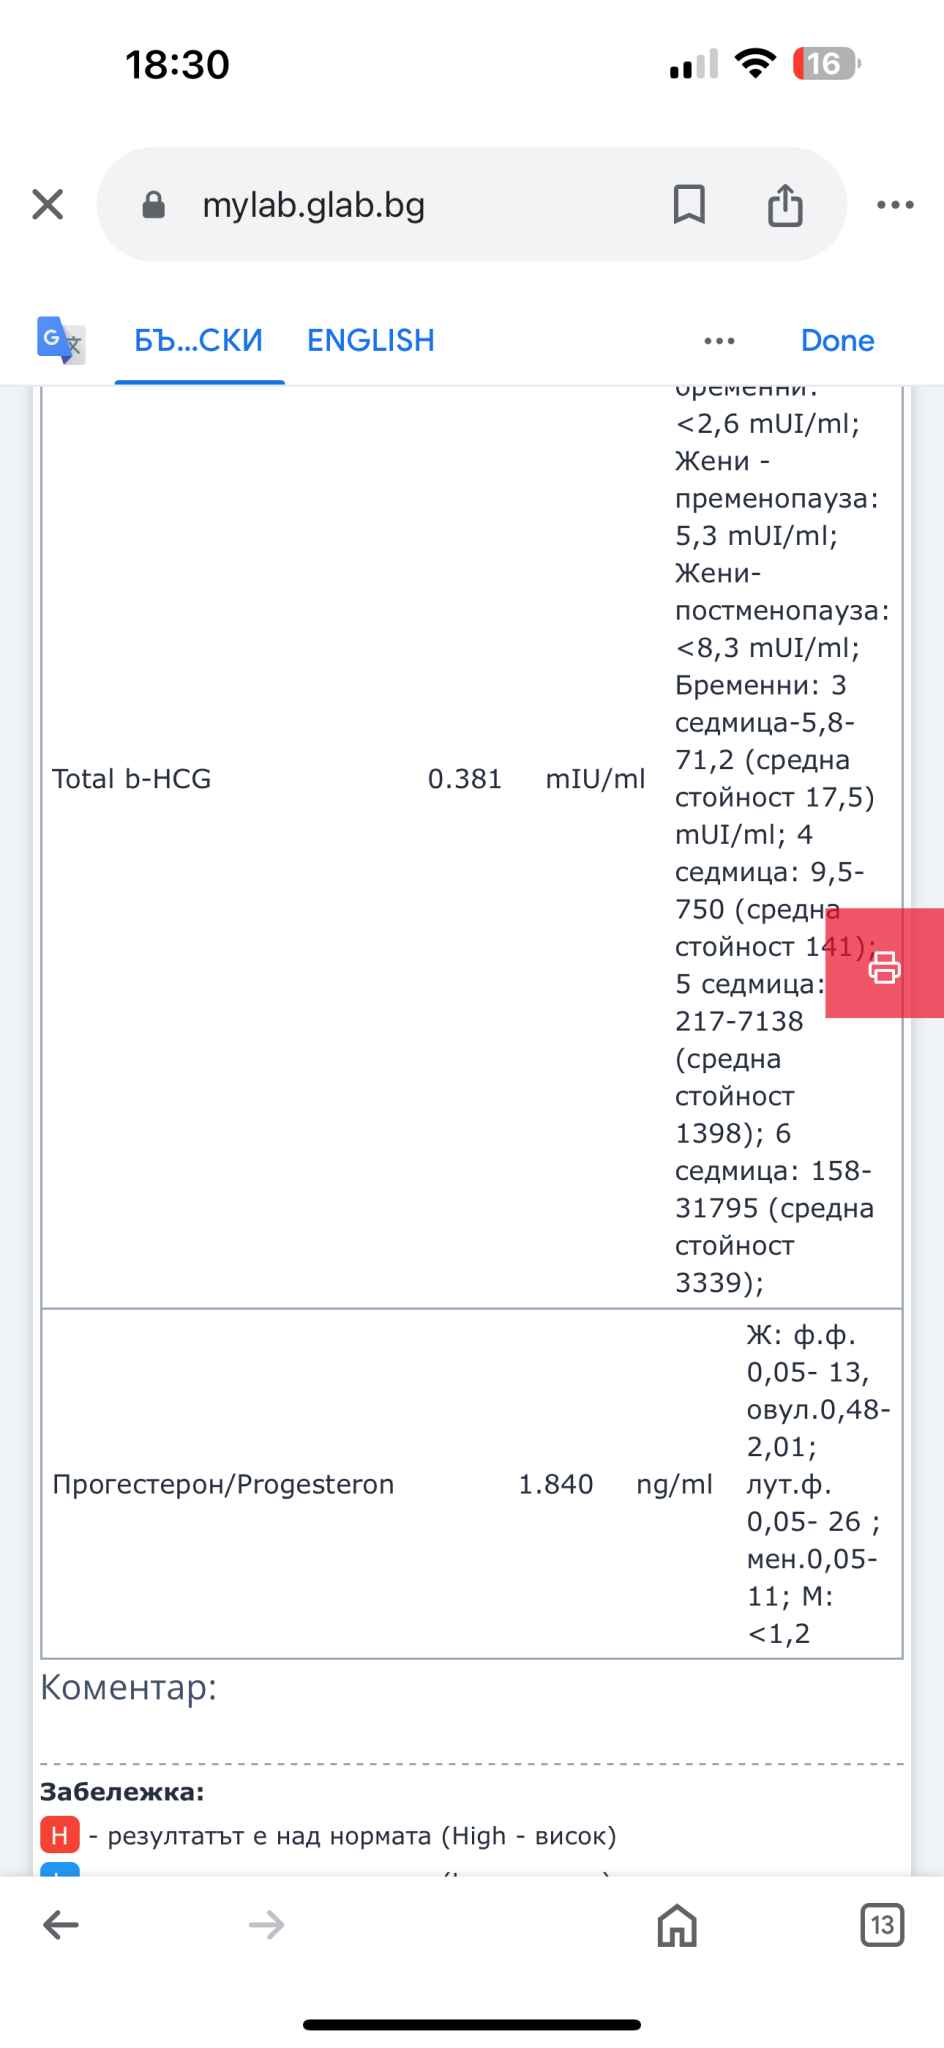Select the Total b-HCG row label

pos(131,779)
